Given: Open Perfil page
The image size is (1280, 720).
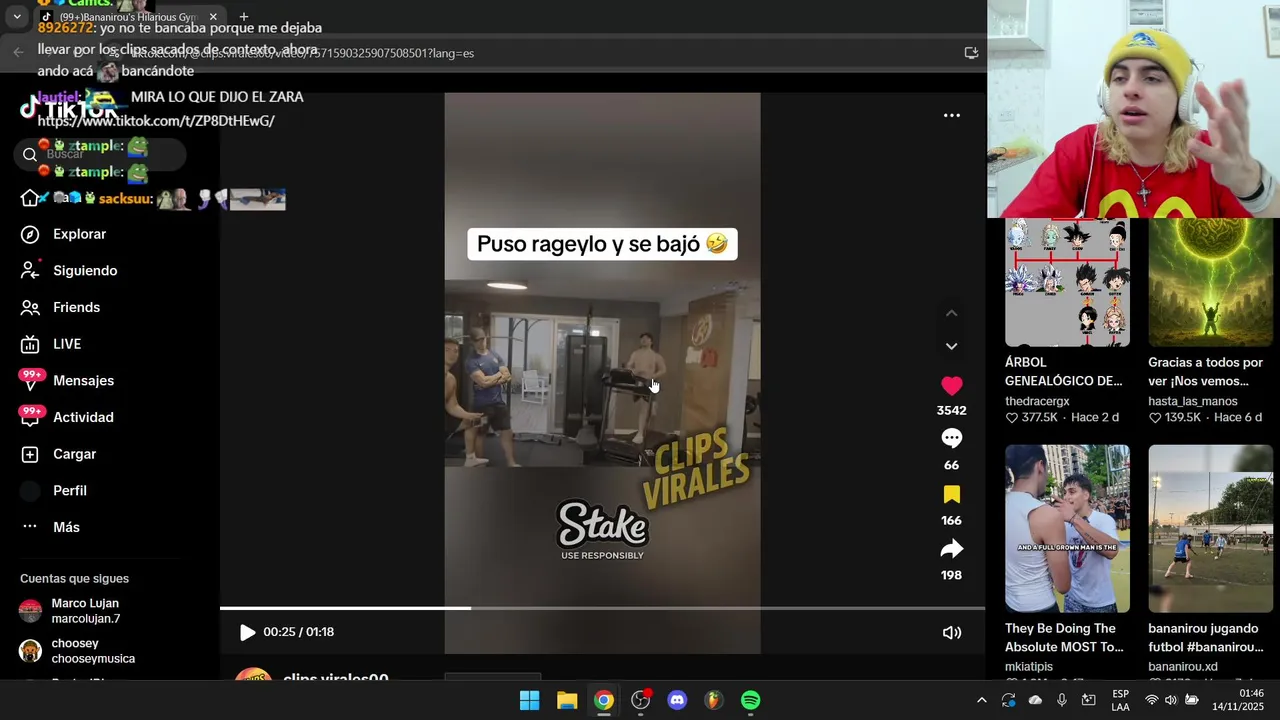Looking at the screenshot, I should point(70,491).
